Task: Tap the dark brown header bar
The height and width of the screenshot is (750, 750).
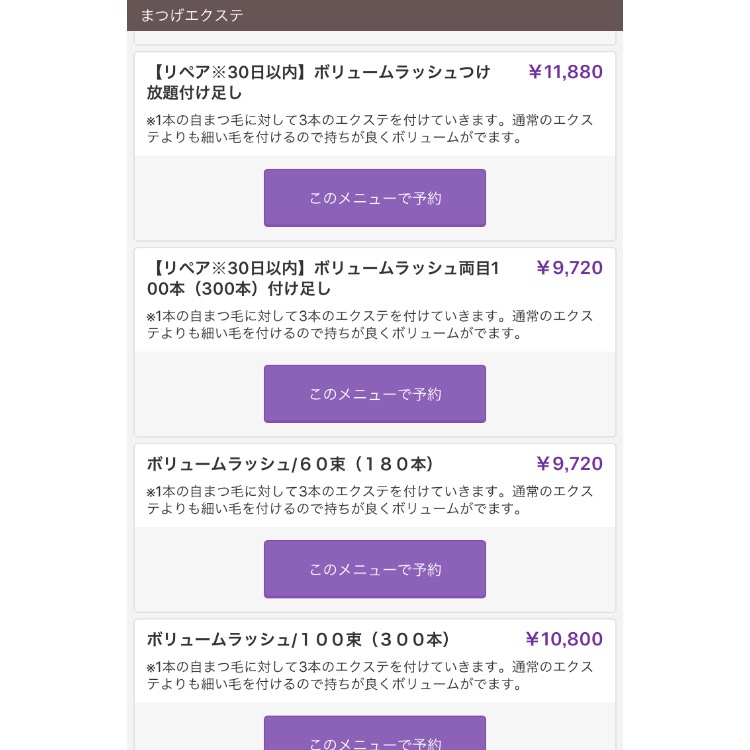Action: 450,15
